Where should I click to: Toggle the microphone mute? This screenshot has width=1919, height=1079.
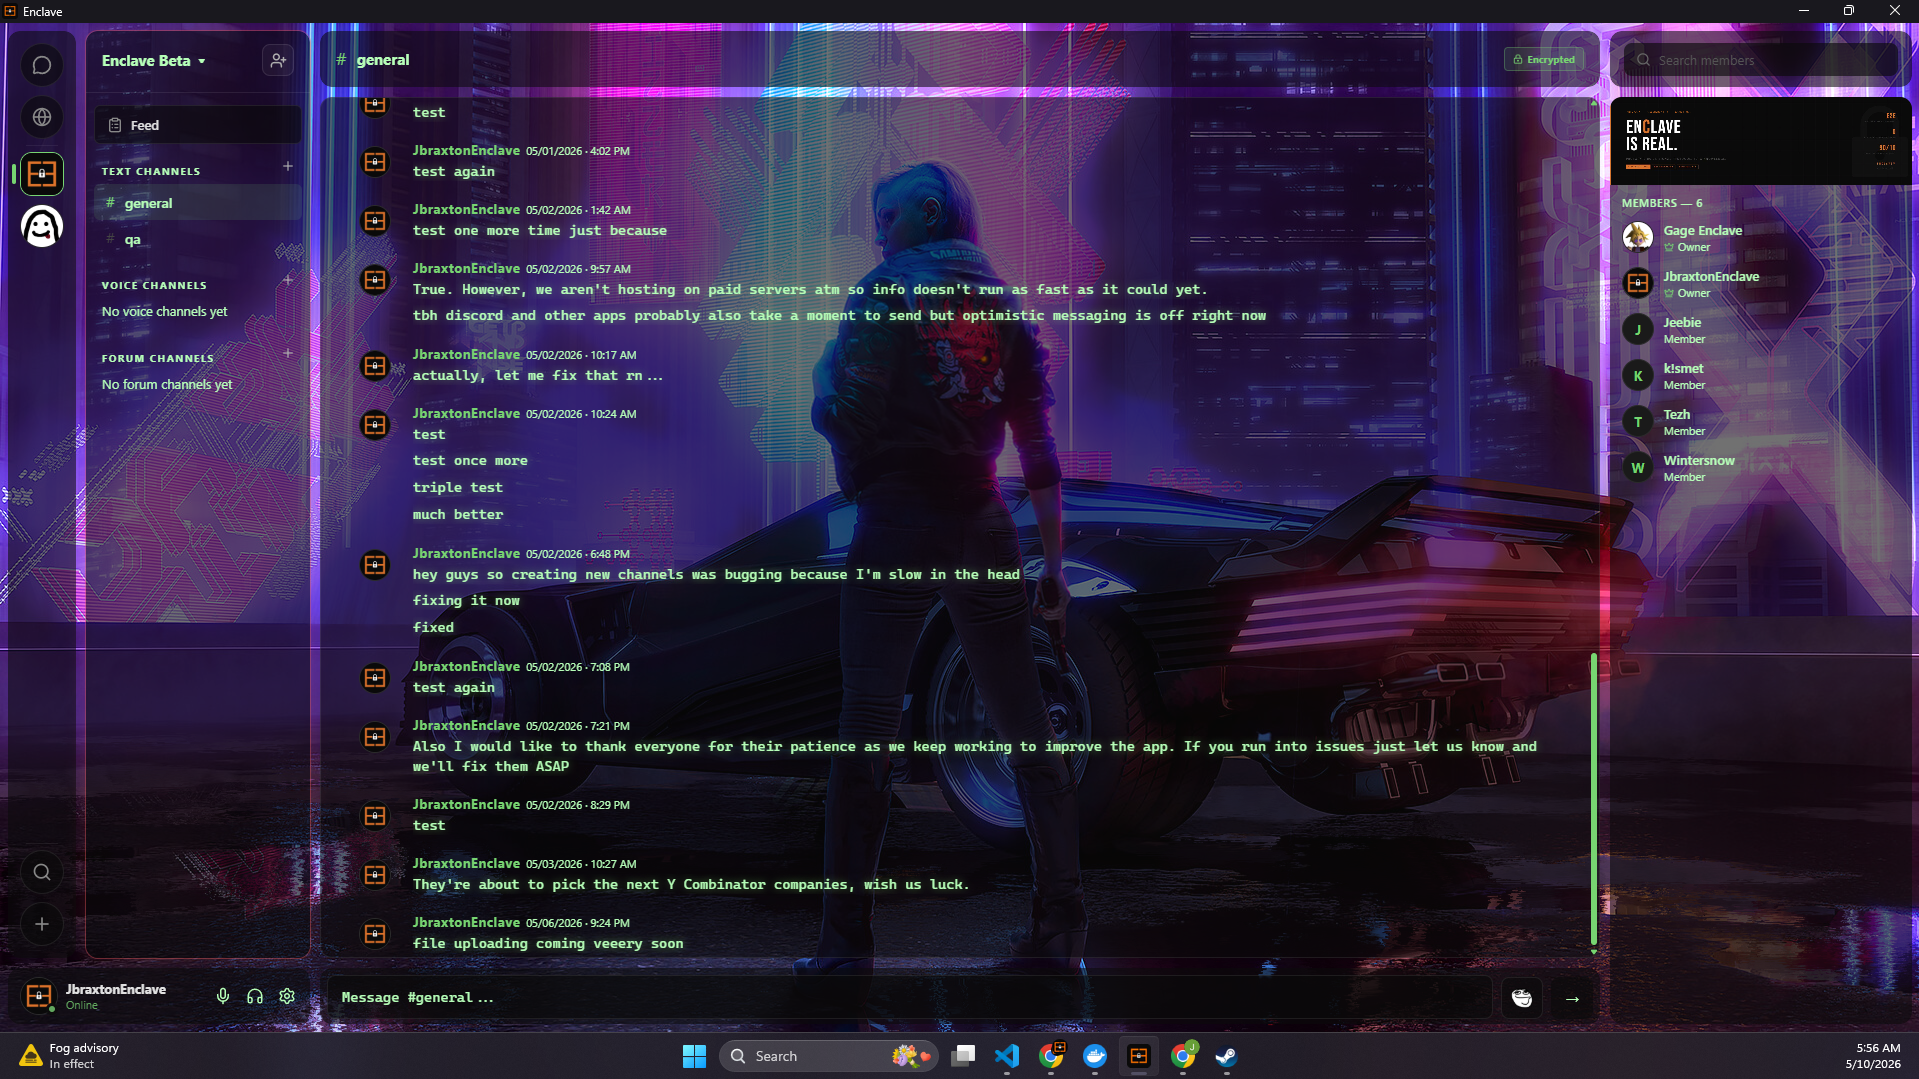pos(223,996)
